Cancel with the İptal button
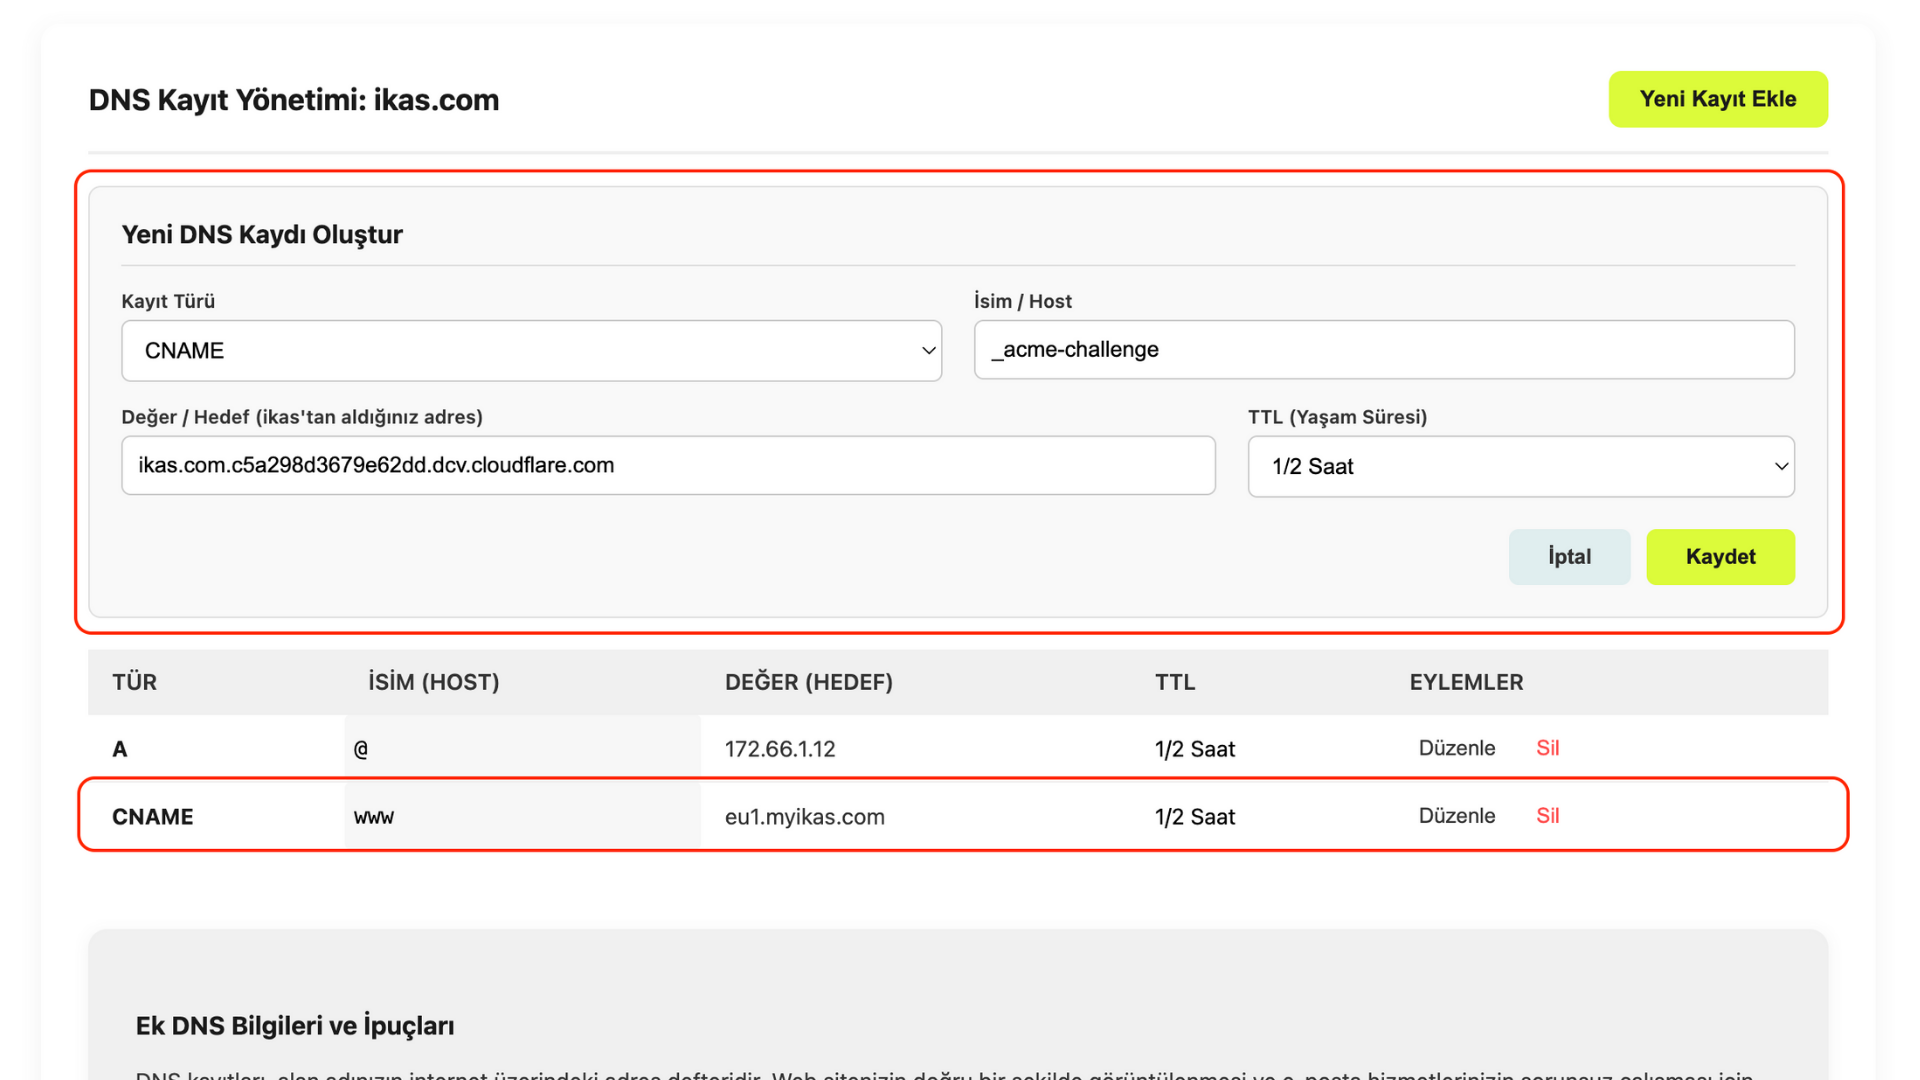This screenshot has width=1920, height=1080. click(1569, 557)
